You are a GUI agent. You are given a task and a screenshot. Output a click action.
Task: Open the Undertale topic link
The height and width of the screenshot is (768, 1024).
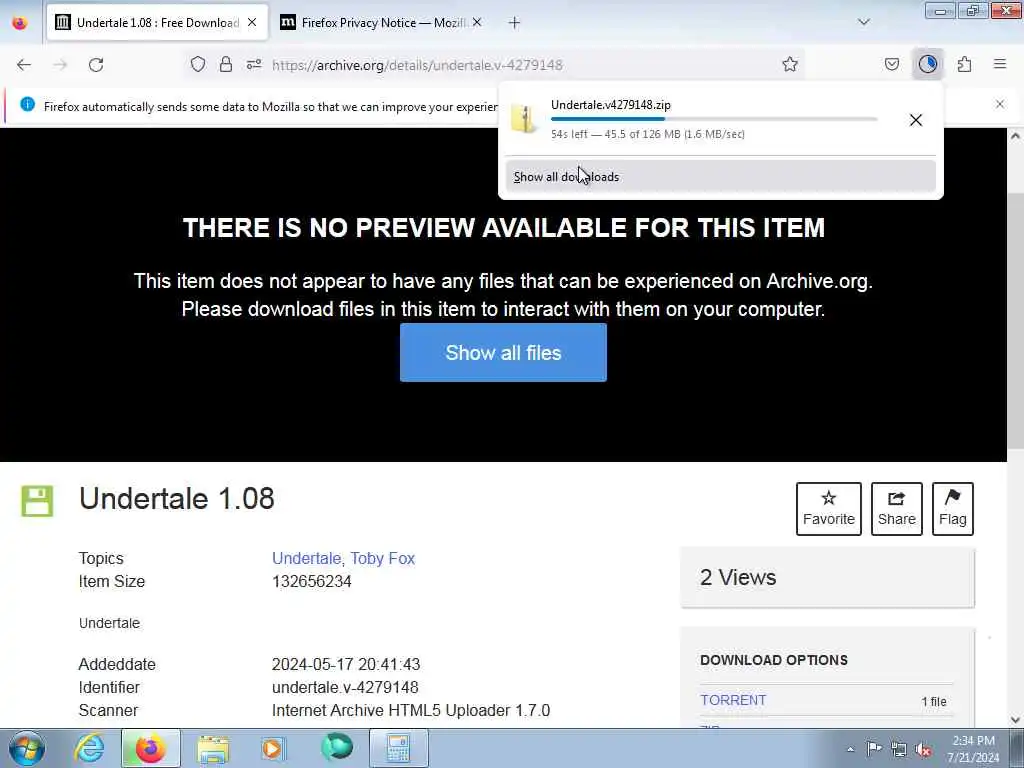click(x=306, y=558)
